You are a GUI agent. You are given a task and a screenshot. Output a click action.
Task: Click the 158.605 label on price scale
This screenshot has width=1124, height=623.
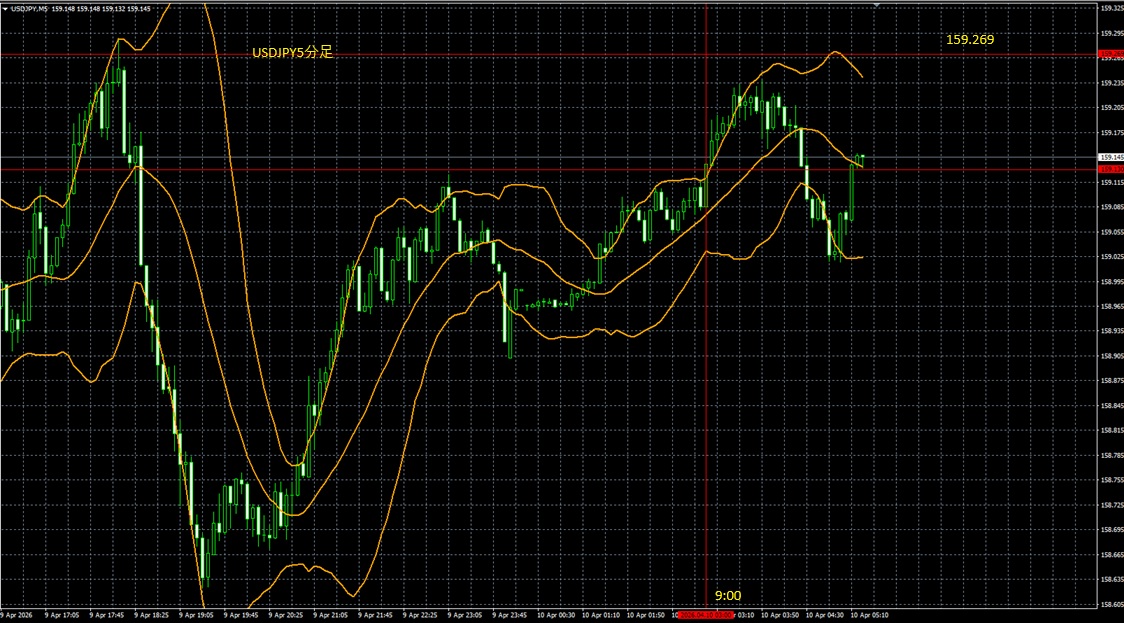tap(1110, 604)
